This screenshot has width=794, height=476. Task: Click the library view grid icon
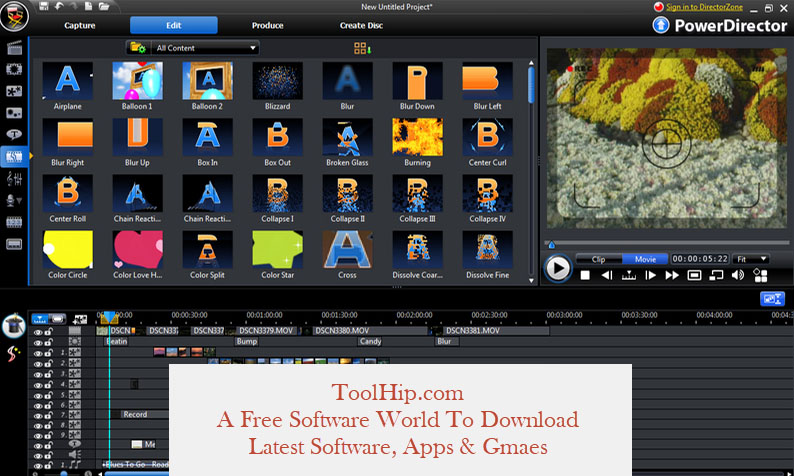pyautogui.click(x=363, y=48)
